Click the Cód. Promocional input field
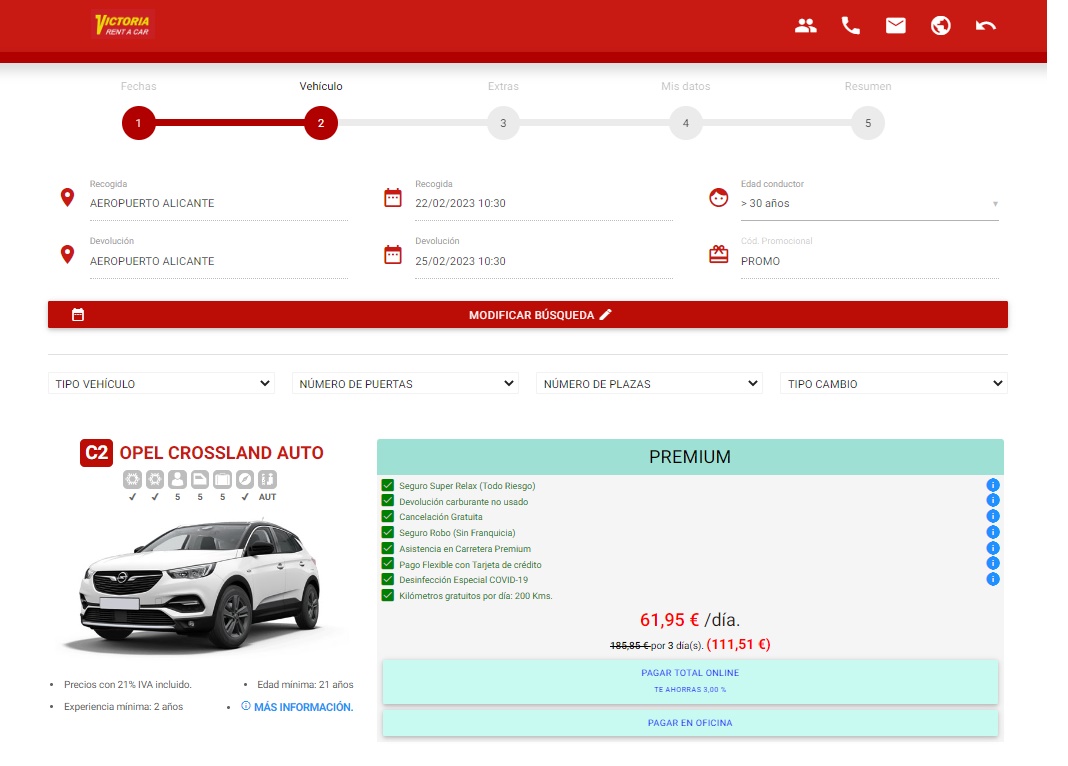This screenshot has height=766, width=1068. point(868,261)
